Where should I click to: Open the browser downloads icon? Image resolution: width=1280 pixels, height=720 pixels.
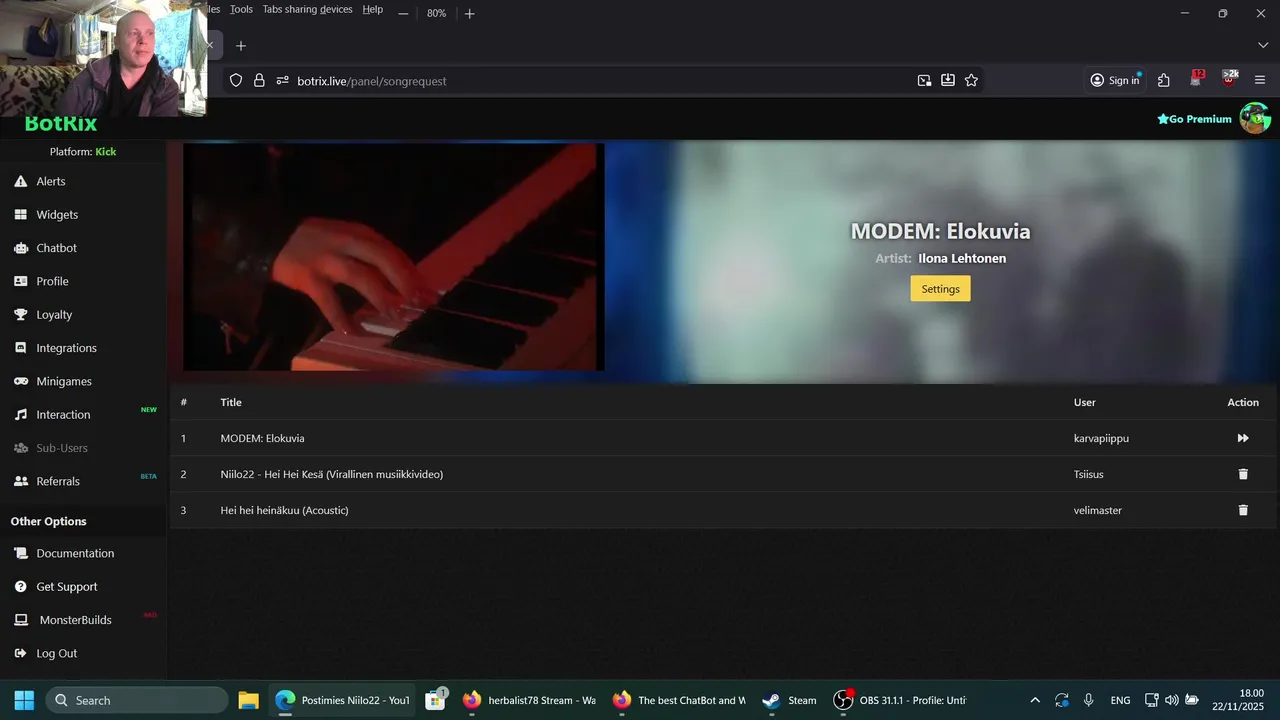coord(948,80)
